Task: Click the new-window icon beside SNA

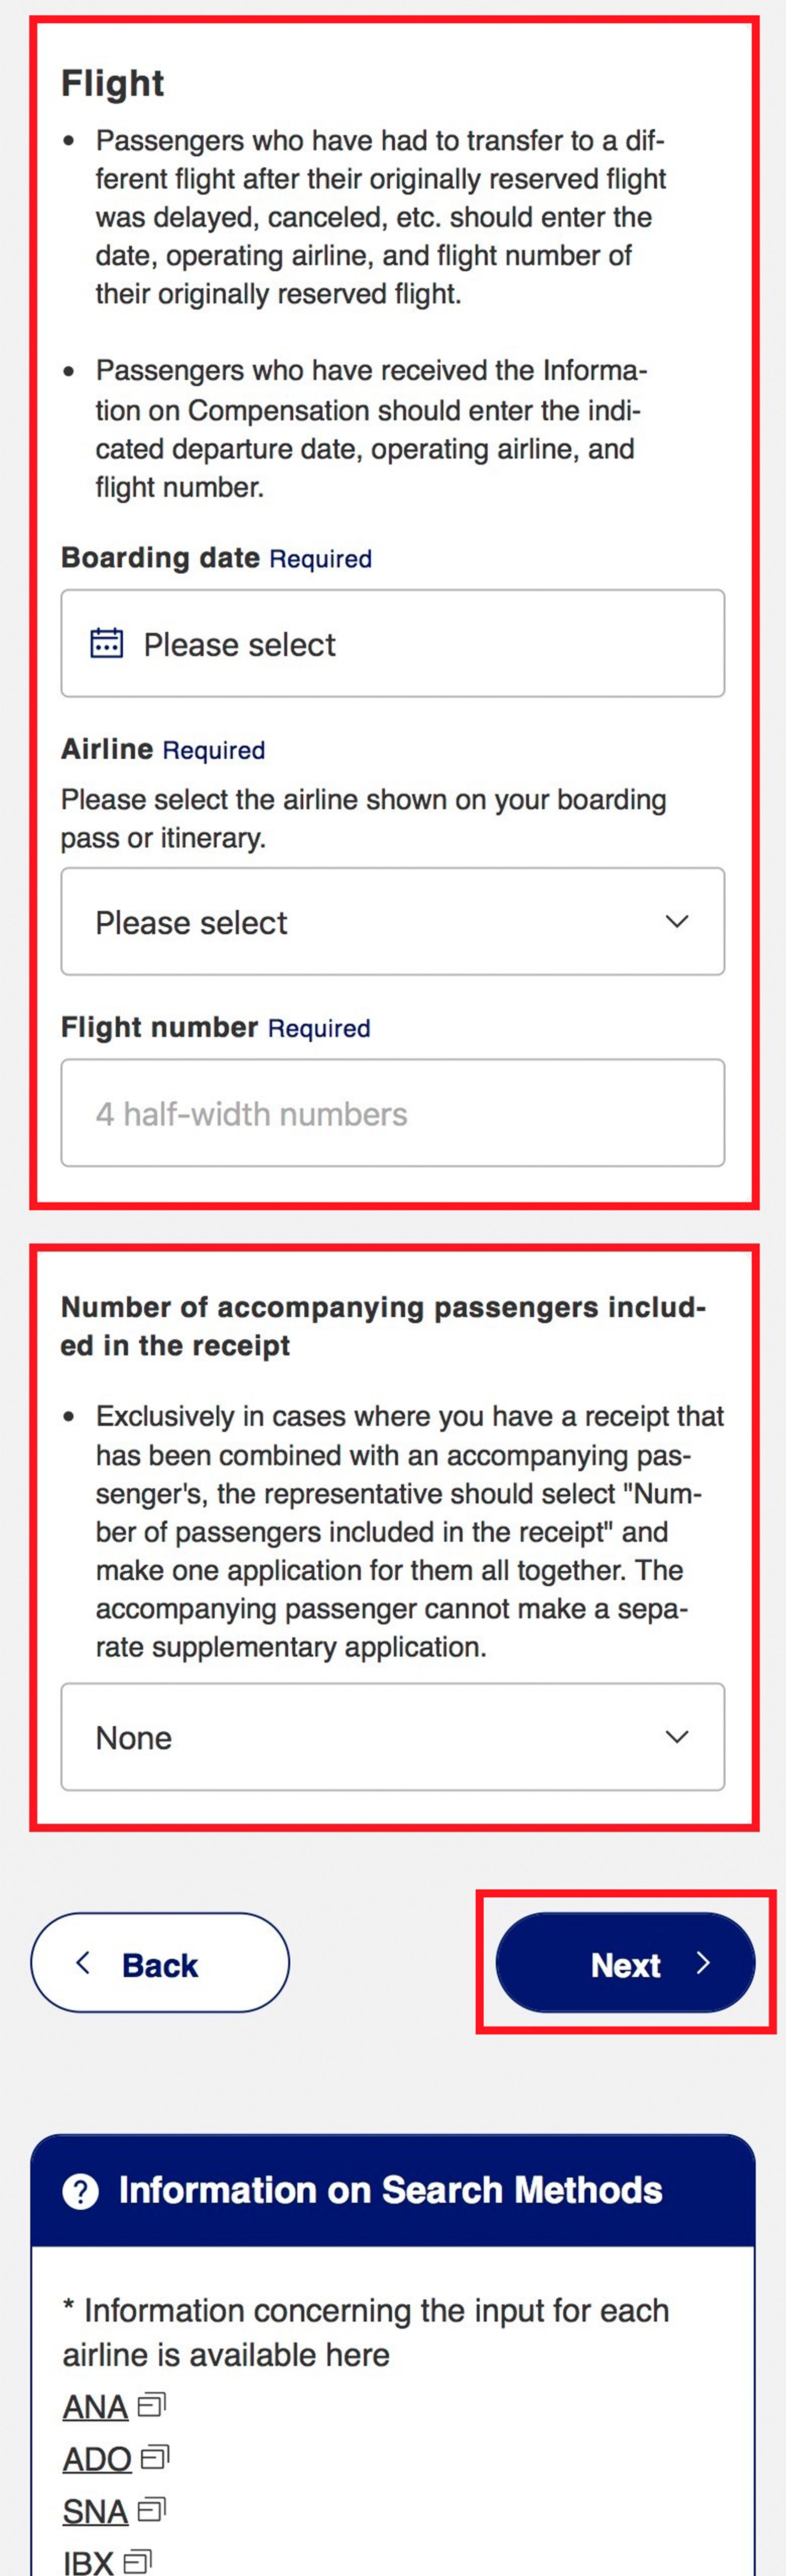Action: point(152,2509)
